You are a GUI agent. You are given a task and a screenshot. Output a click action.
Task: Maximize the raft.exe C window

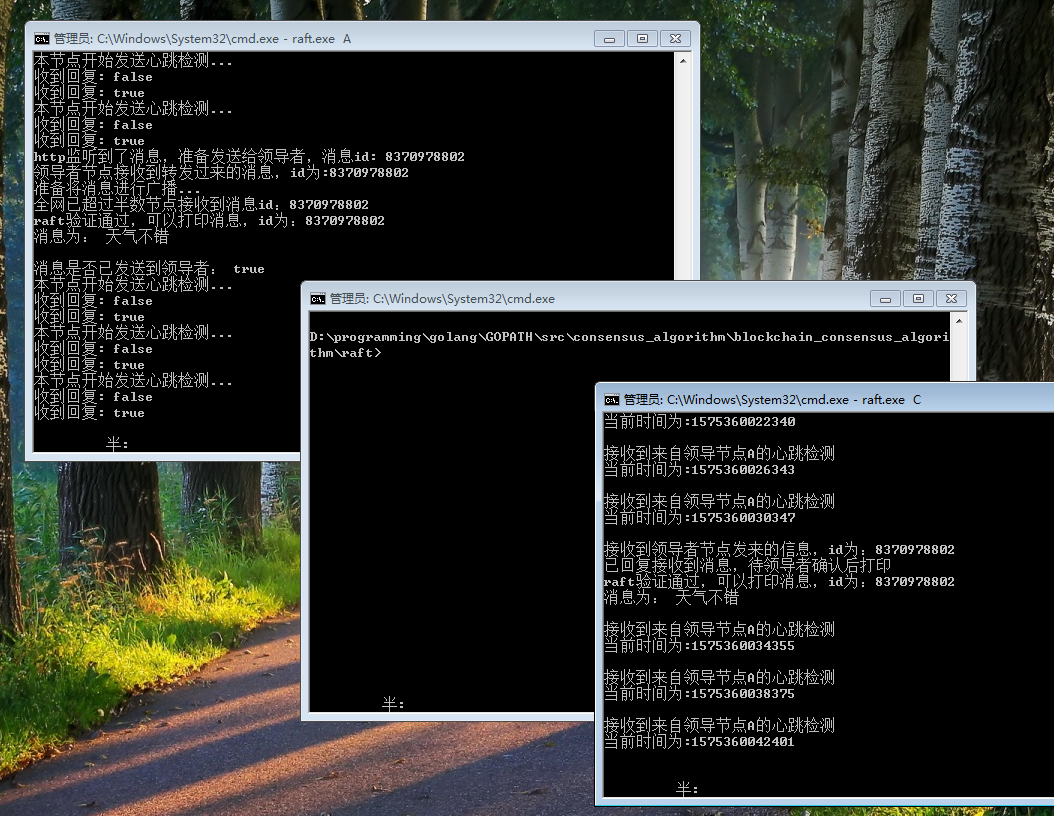[1050, 397]
